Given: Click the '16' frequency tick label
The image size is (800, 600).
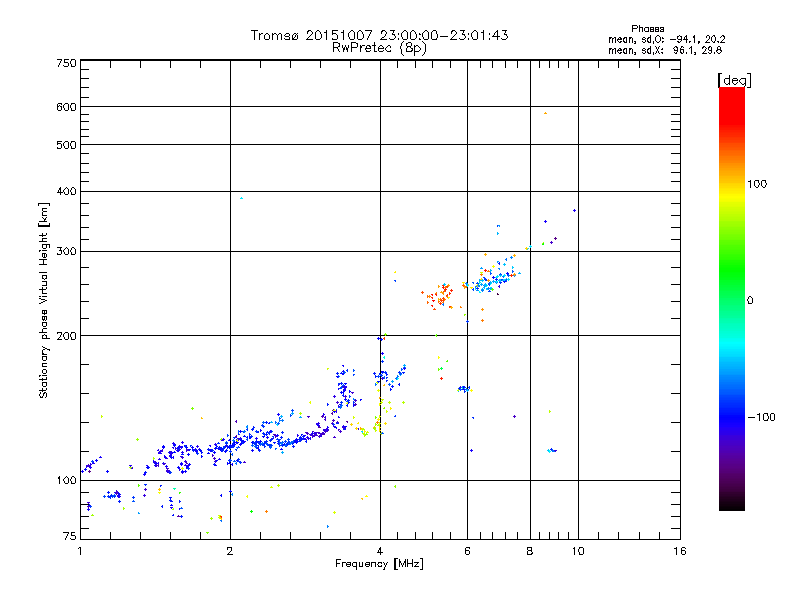Looking at the screenshot, I should click(680, 551).
